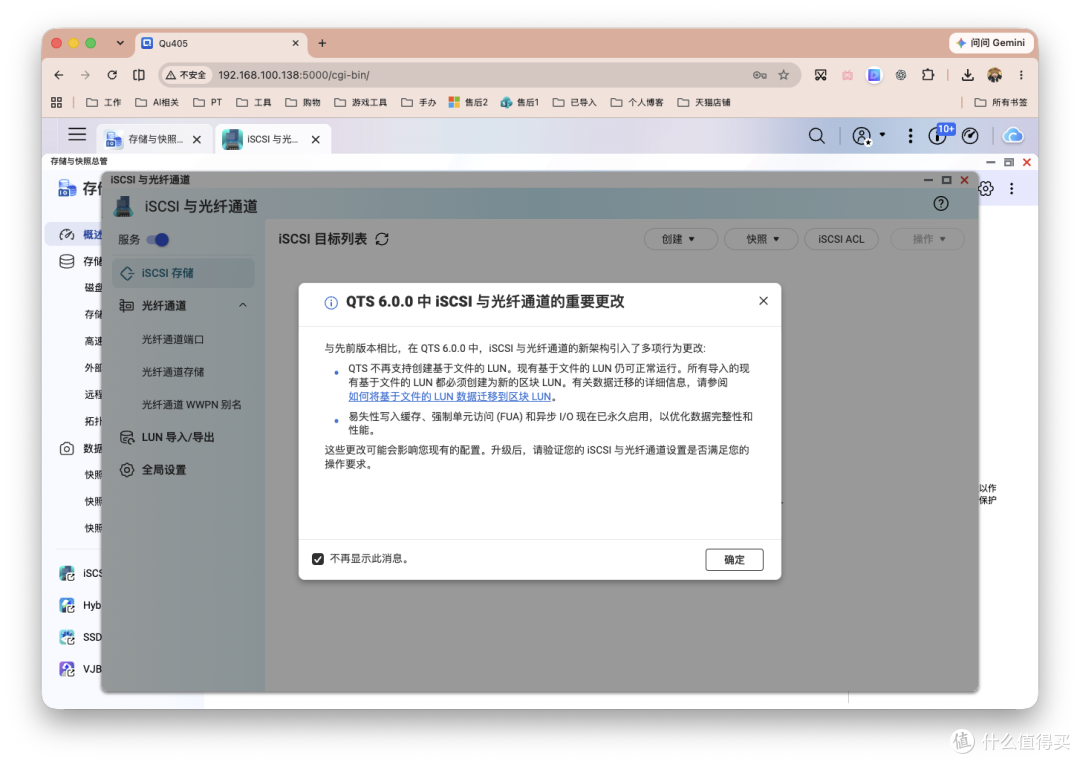Viewport: 1080px width, 764px height.
Task: Open 问问 Gemini button
Action: [992, 43]
